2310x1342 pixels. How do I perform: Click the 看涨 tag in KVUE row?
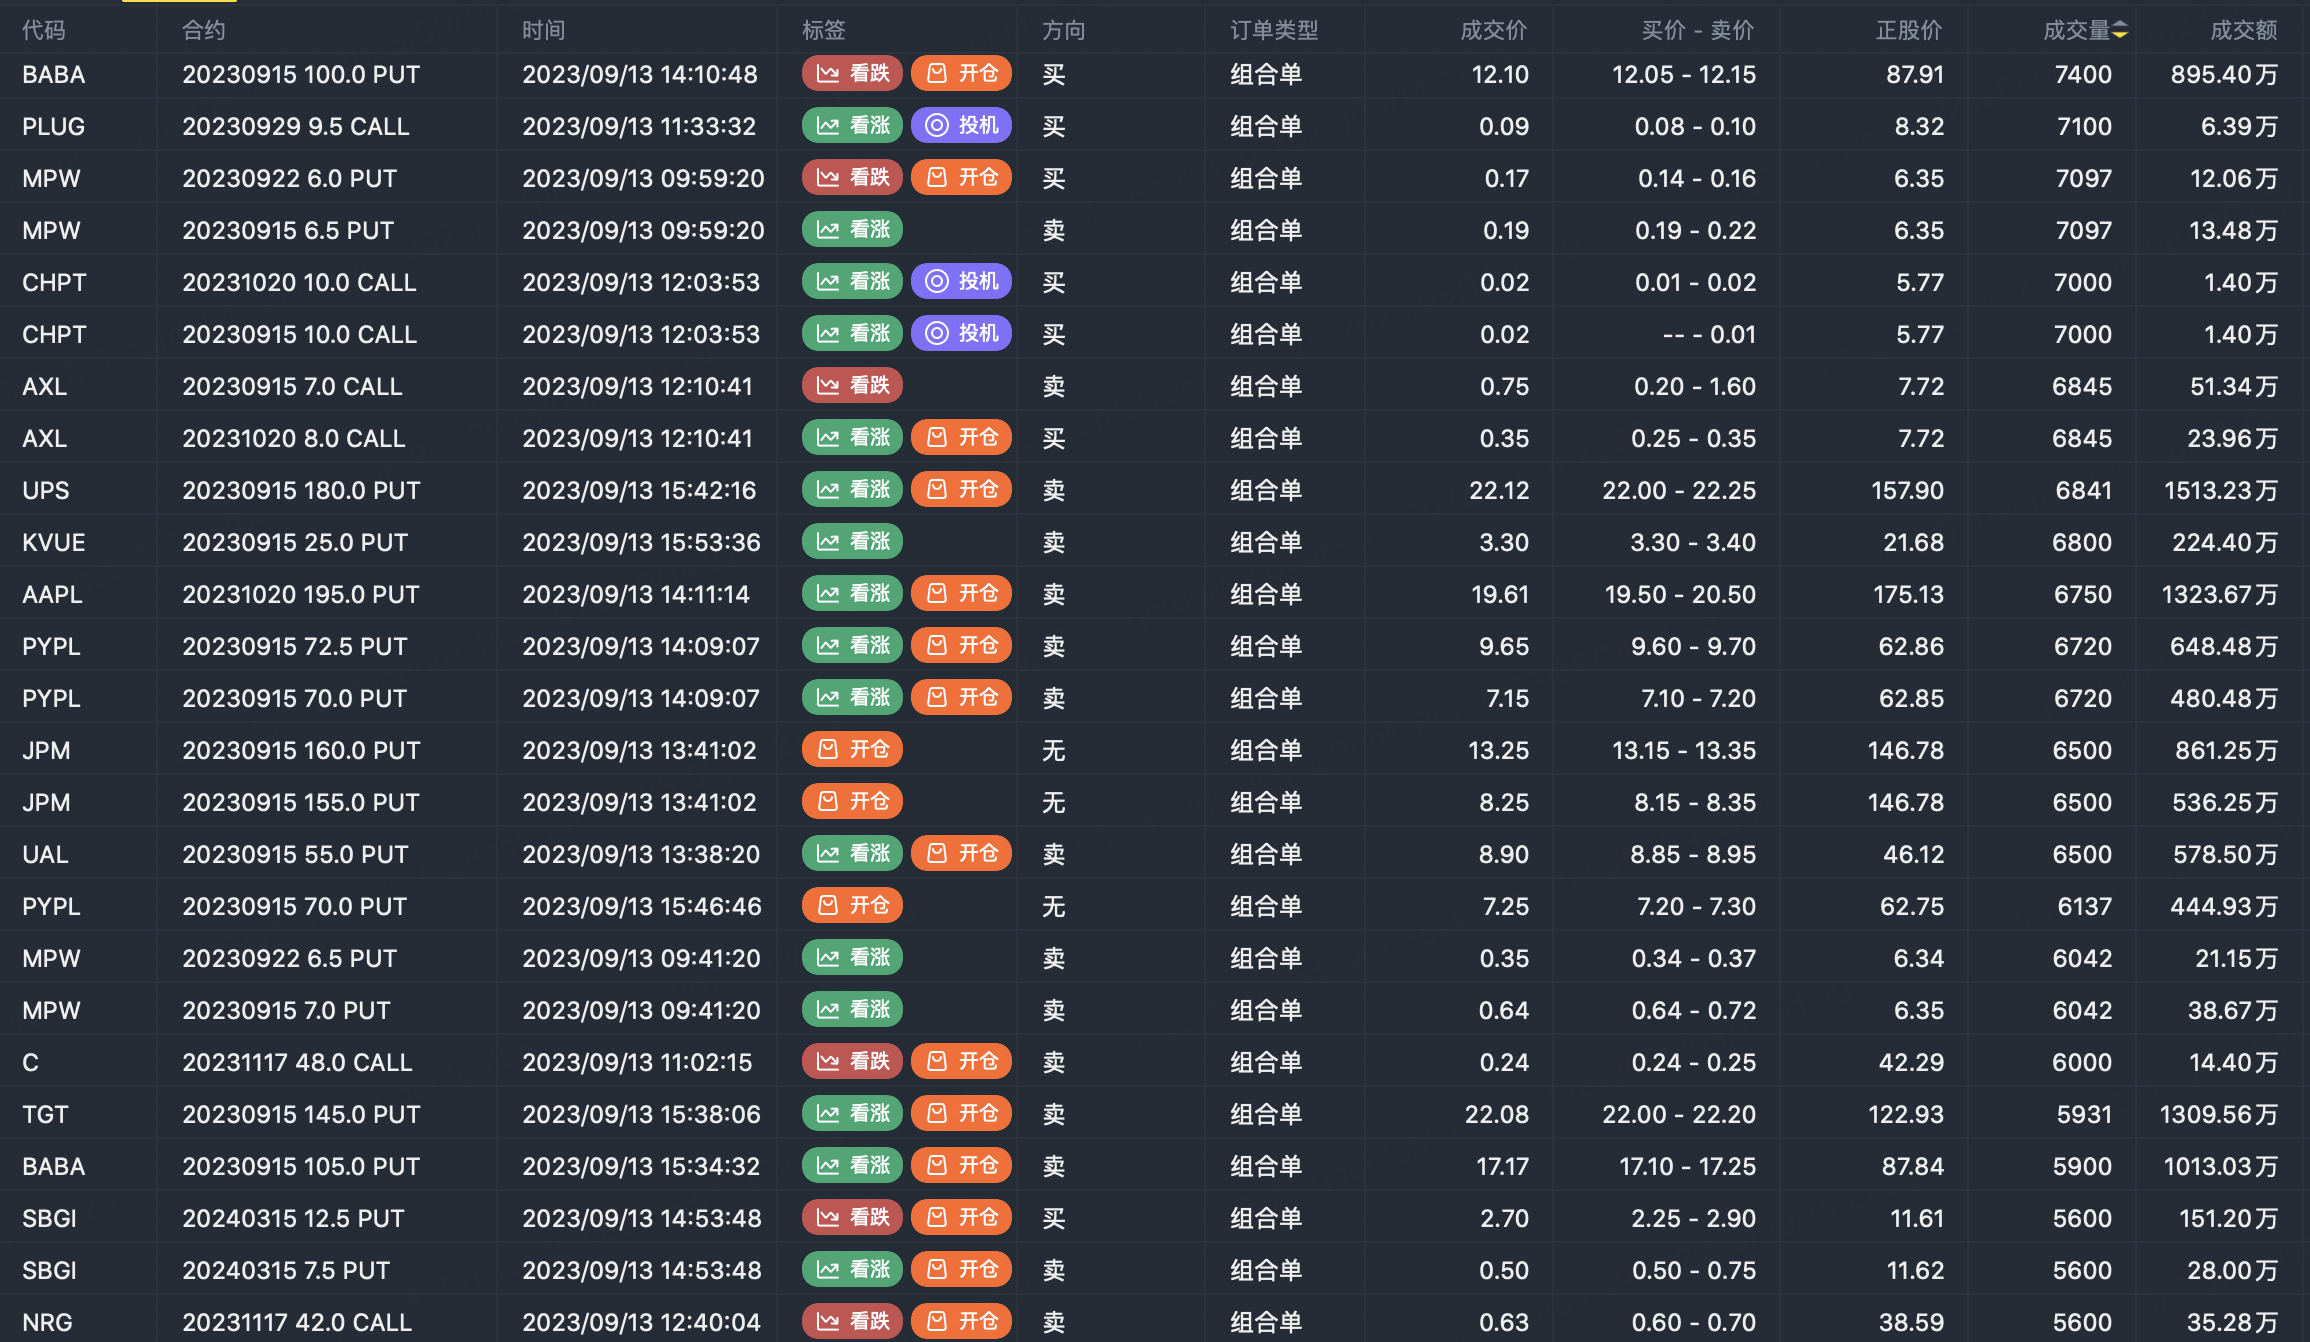tap(852, 542)
